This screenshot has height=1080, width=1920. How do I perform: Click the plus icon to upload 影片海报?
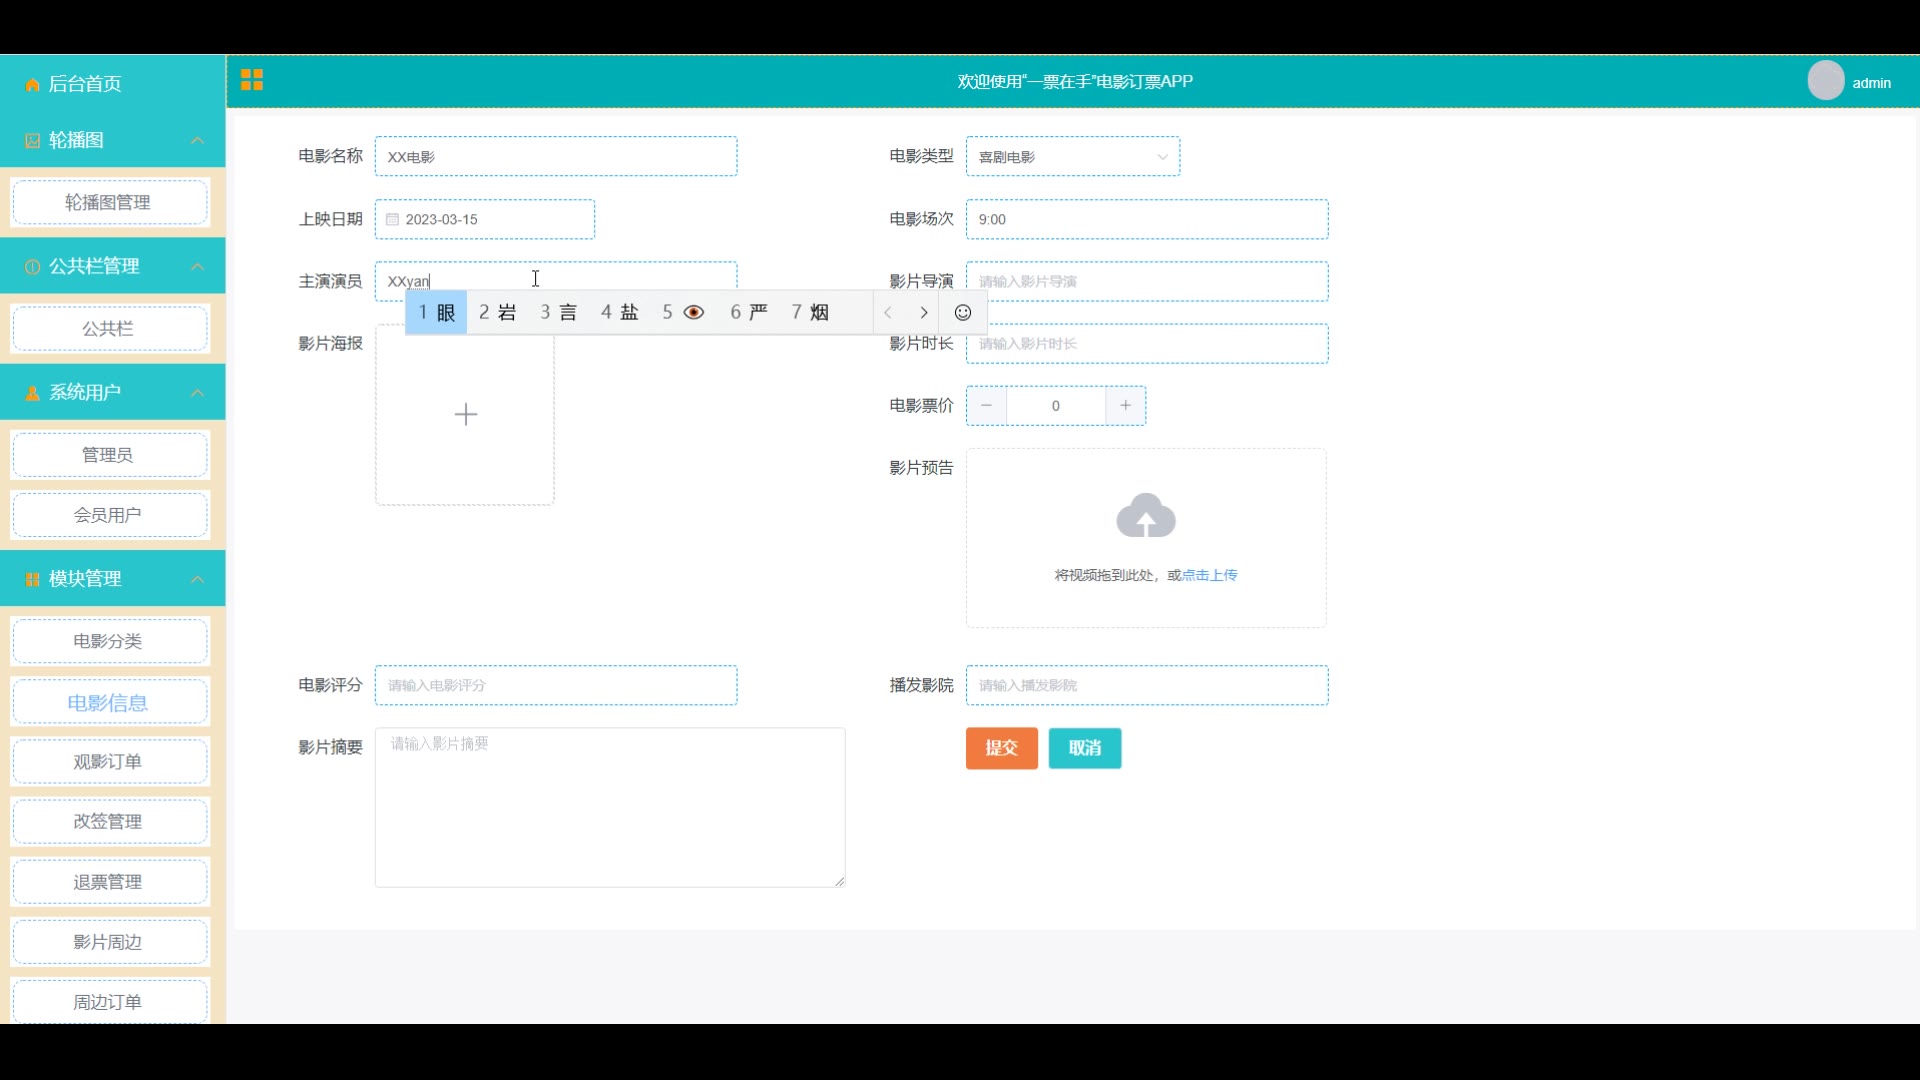[x=465, y=414]
